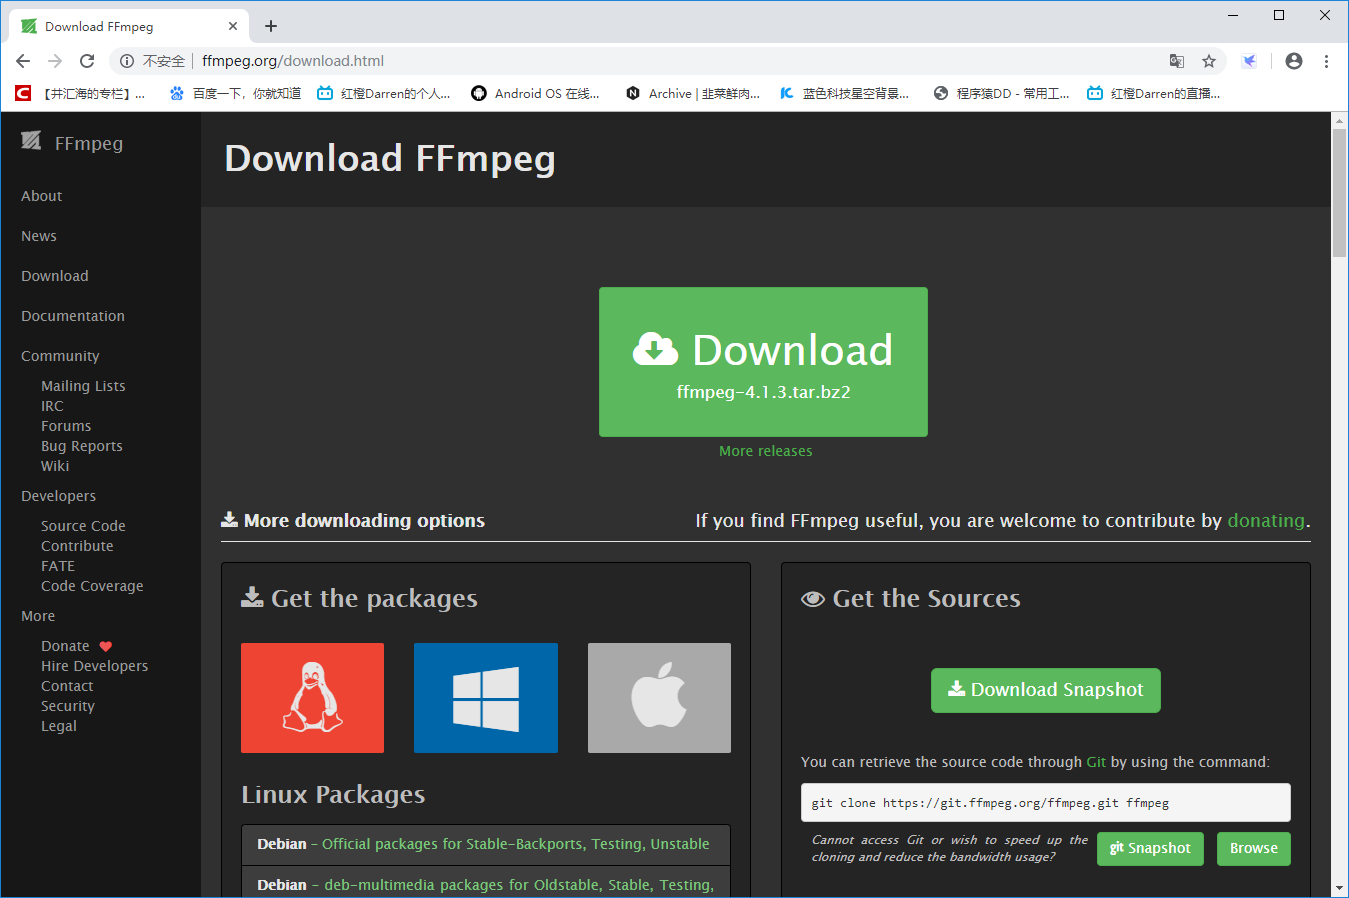Open the 蓝色科技星空背景 bookmark

pyautogui.click(x=845, y=93)
